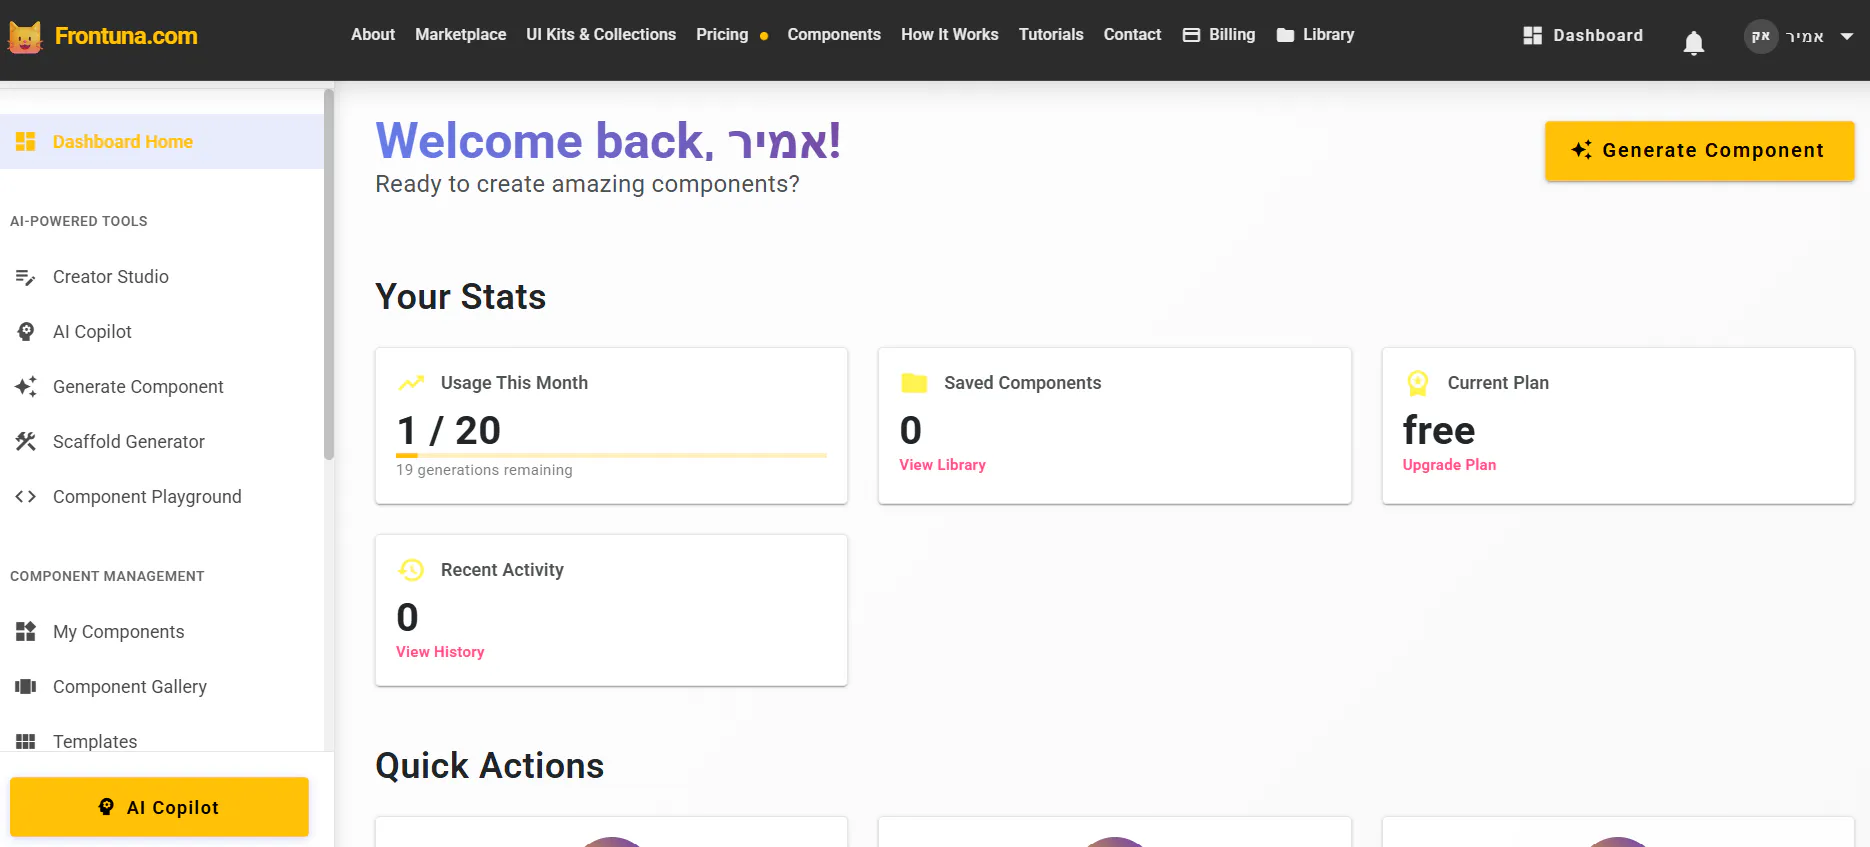Open the Pricing page
Image resolution: width=1870 pixels, height=847 pixels.
(722, 35)
